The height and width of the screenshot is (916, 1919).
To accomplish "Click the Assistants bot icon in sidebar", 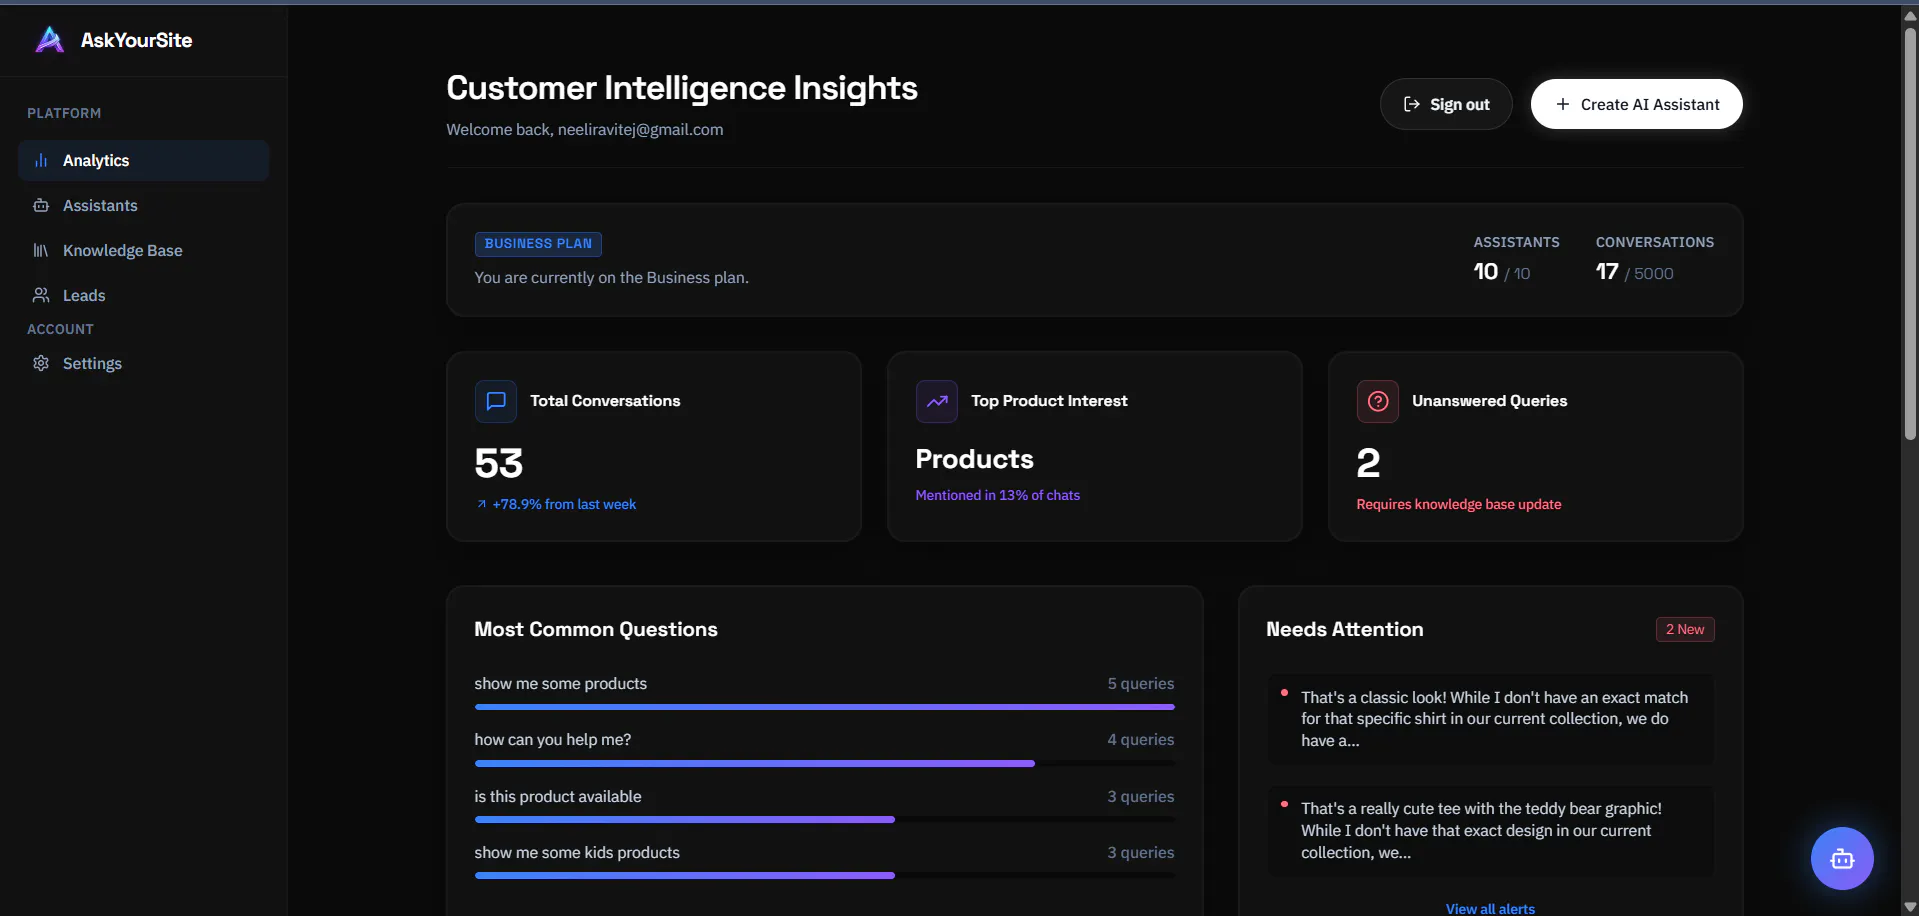I will click(41, 205).
